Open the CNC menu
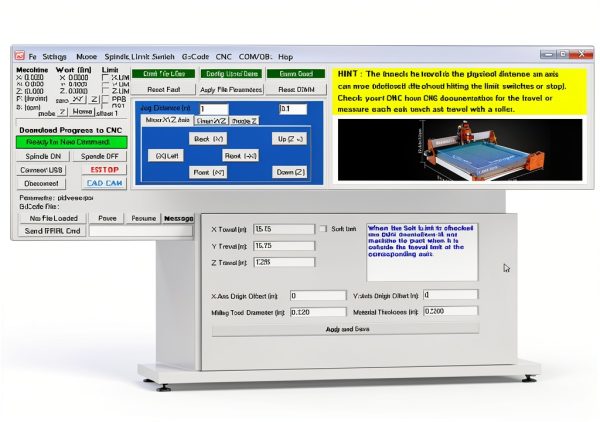This screenshot has height=422, width=600. point(223,57)
